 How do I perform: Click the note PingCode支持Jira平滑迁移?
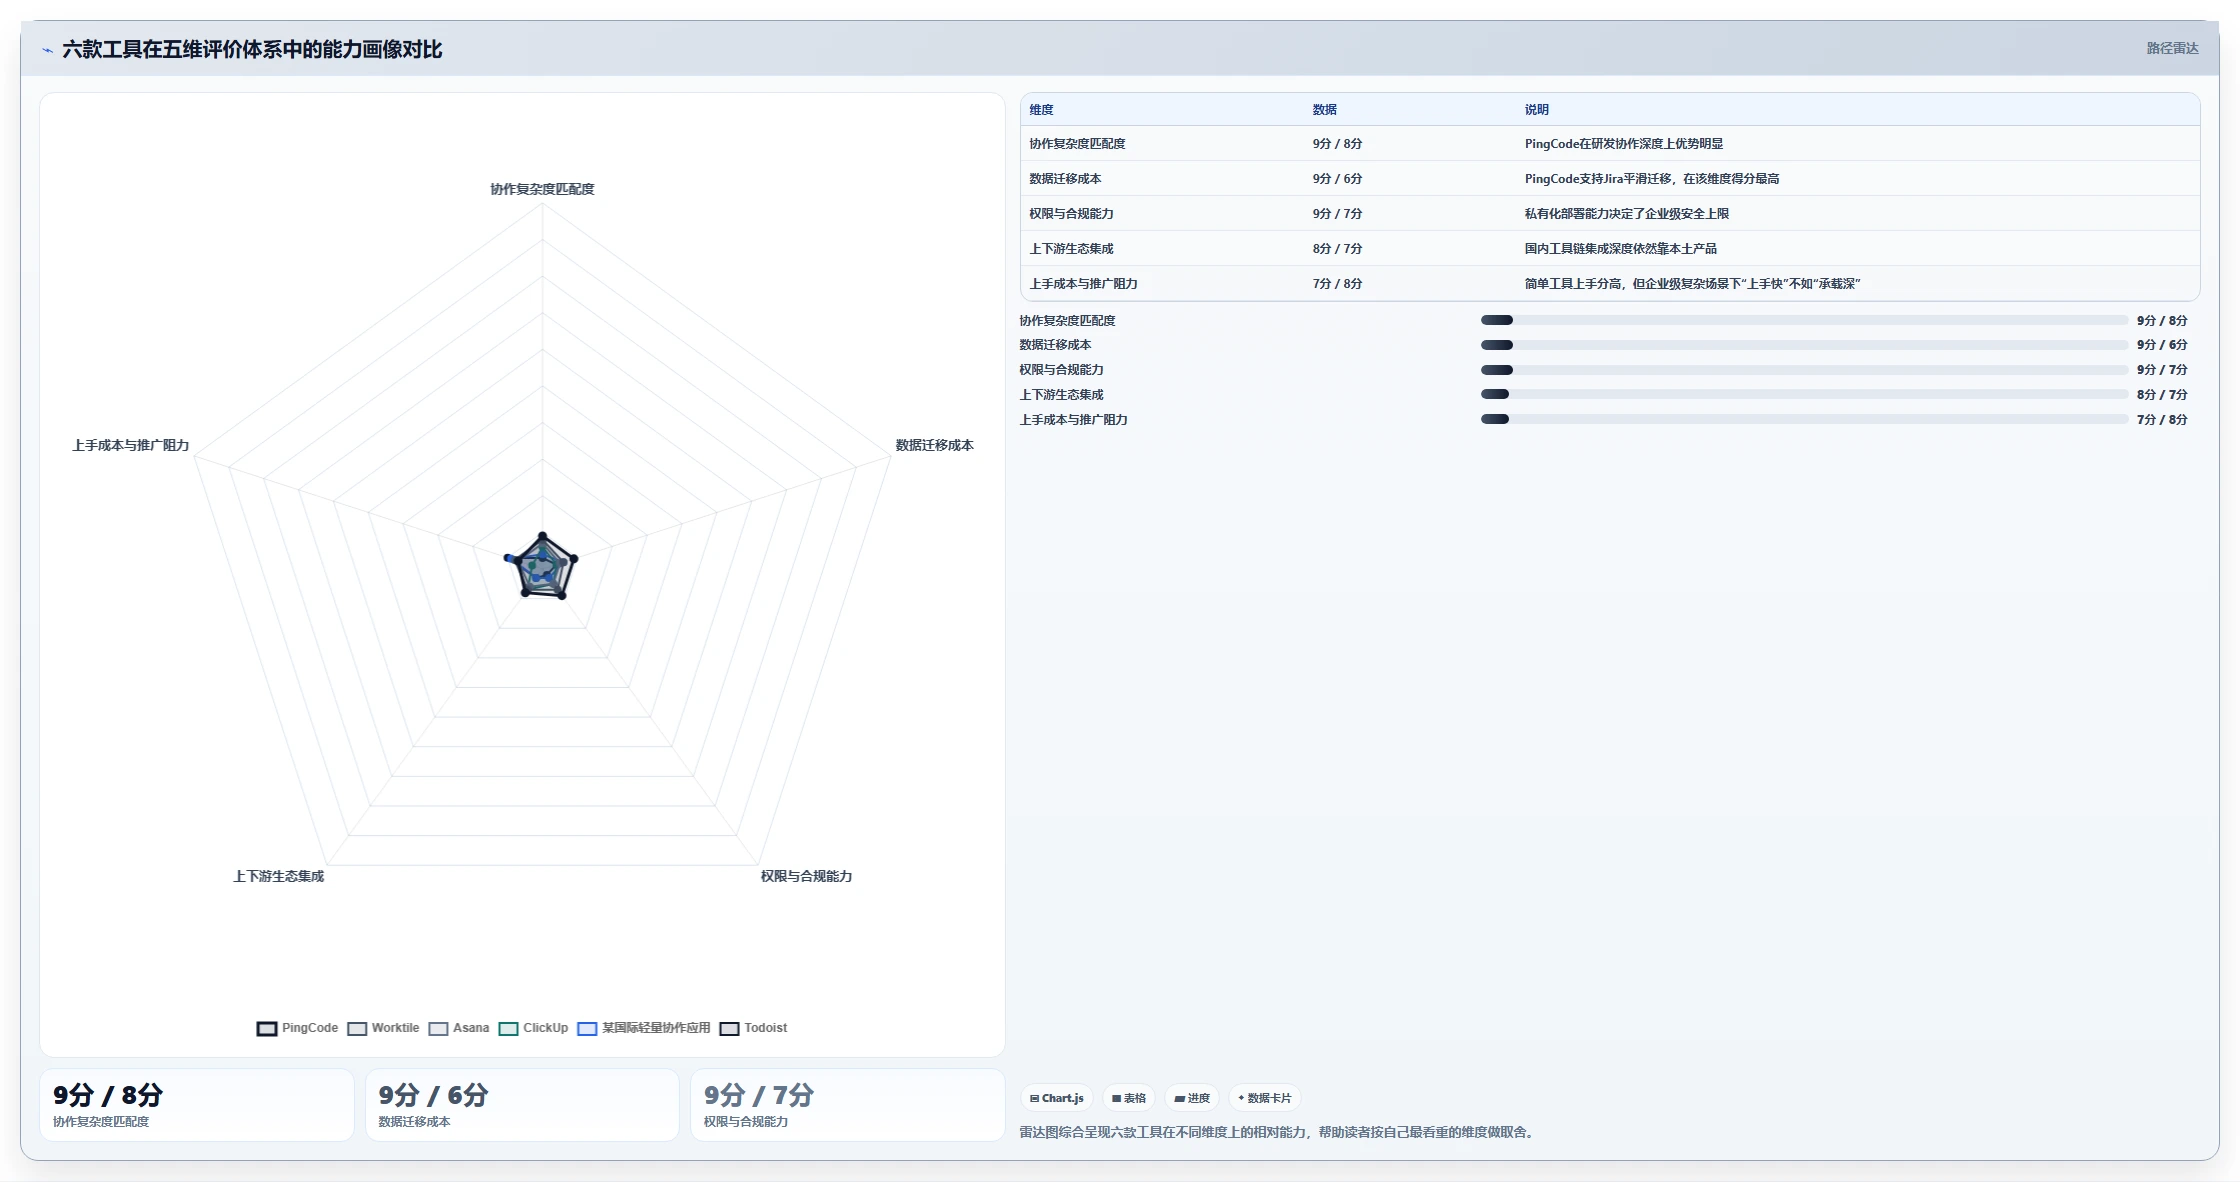pos(1651,179)
